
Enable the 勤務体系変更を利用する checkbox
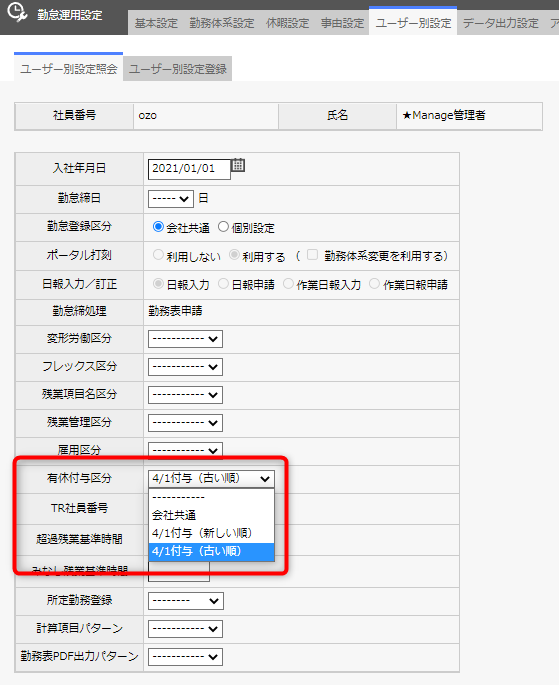[312, 255]
